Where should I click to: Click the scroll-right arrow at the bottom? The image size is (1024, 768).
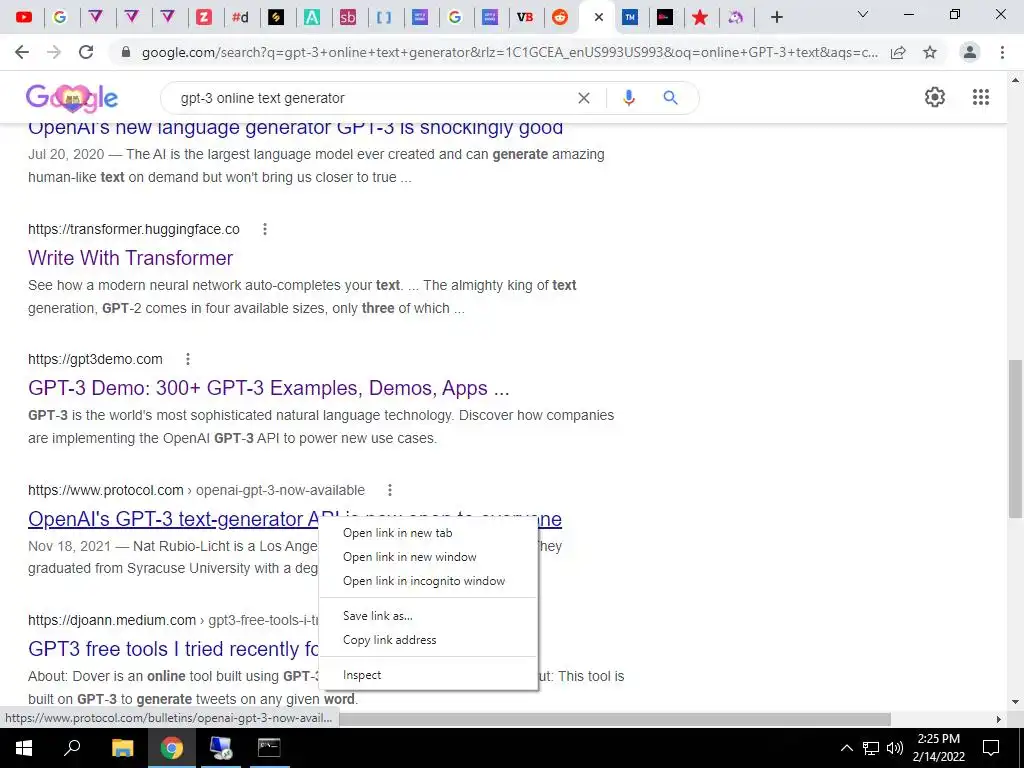[999, 719]
